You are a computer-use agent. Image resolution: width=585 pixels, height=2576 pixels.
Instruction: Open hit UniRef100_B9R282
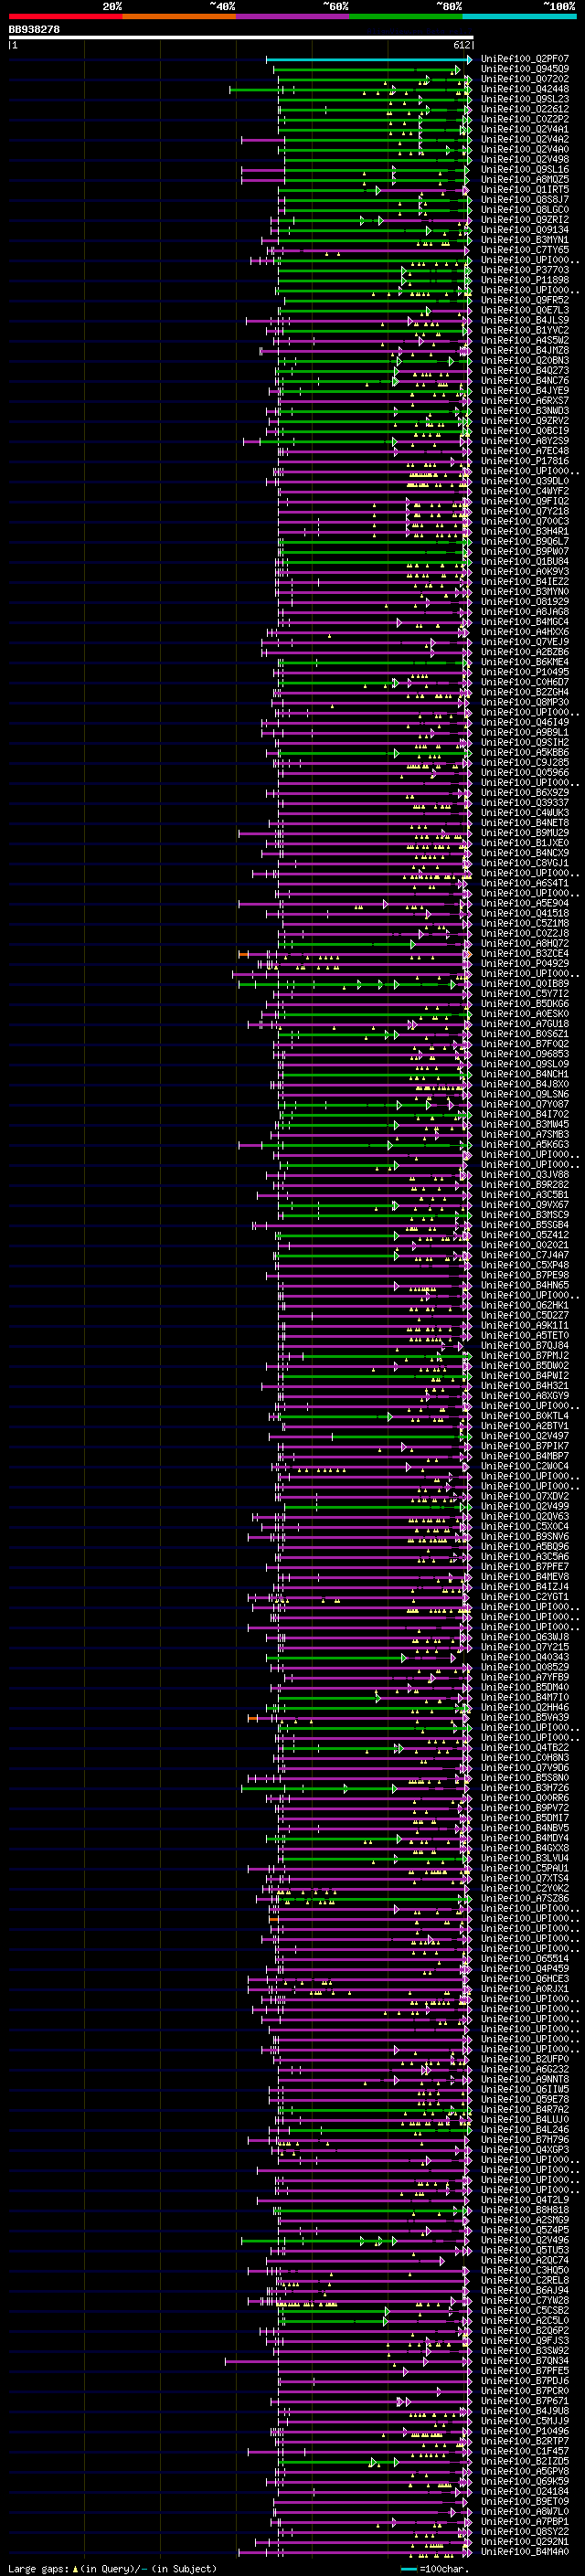point(524,1184)
